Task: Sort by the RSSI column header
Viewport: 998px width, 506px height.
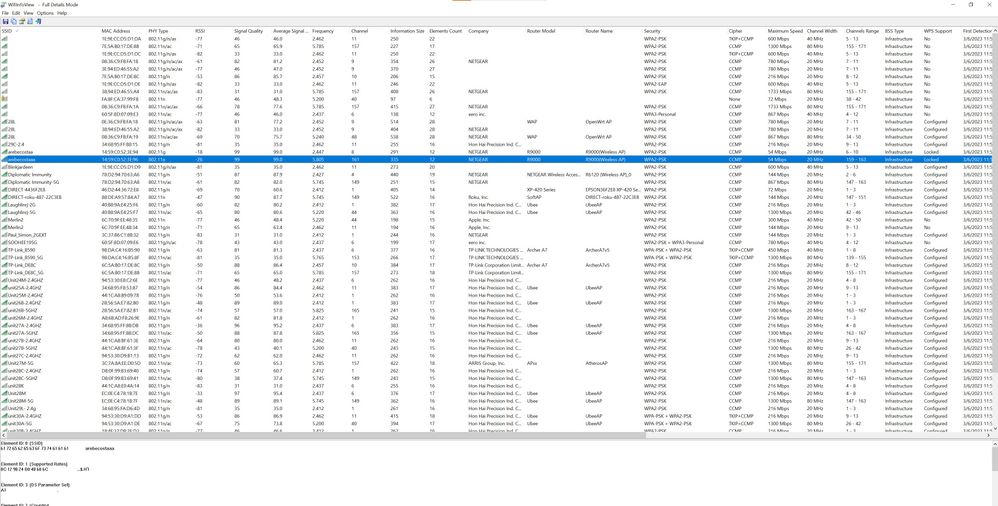Action: (213, 31)
